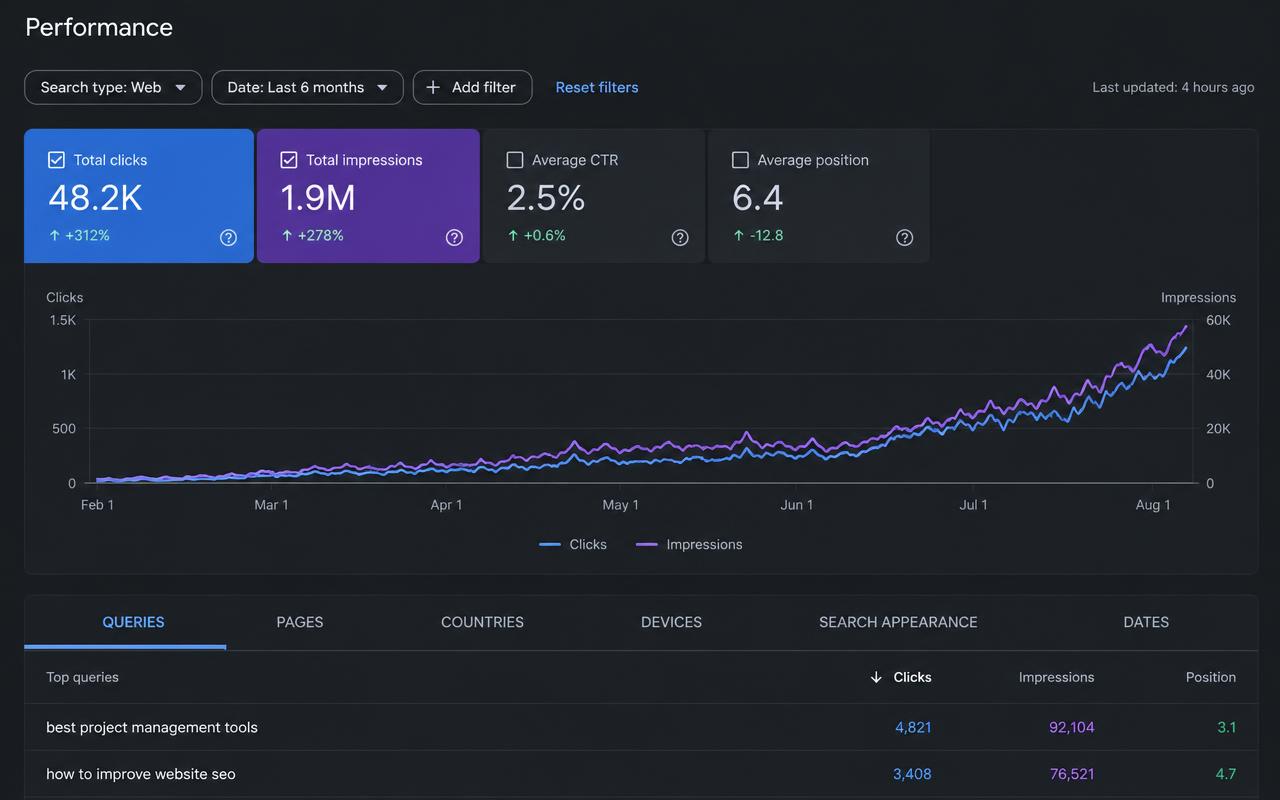Switch to the Devices tab
This screenshot has height=800, width=1280.
pyautogui.click(x=671, y=622)
